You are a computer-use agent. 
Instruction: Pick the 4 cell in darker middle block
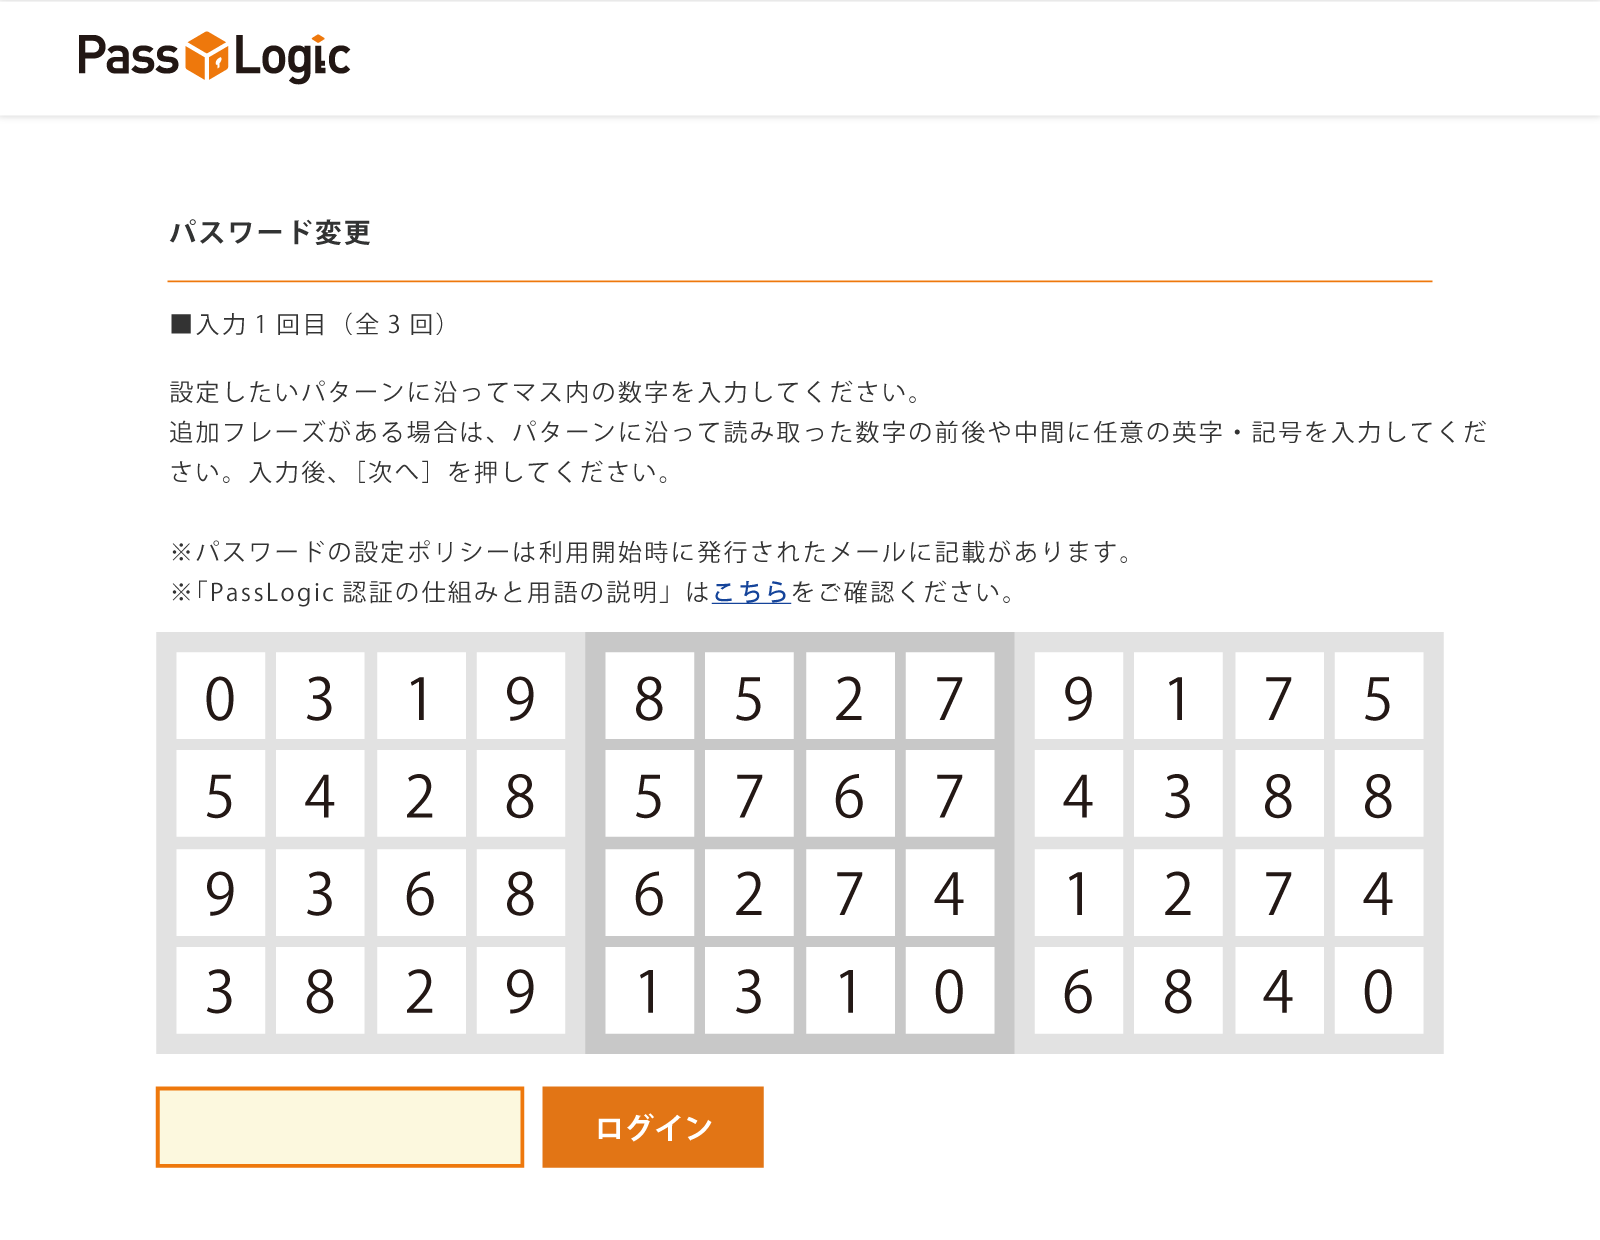tap(949, 893)
